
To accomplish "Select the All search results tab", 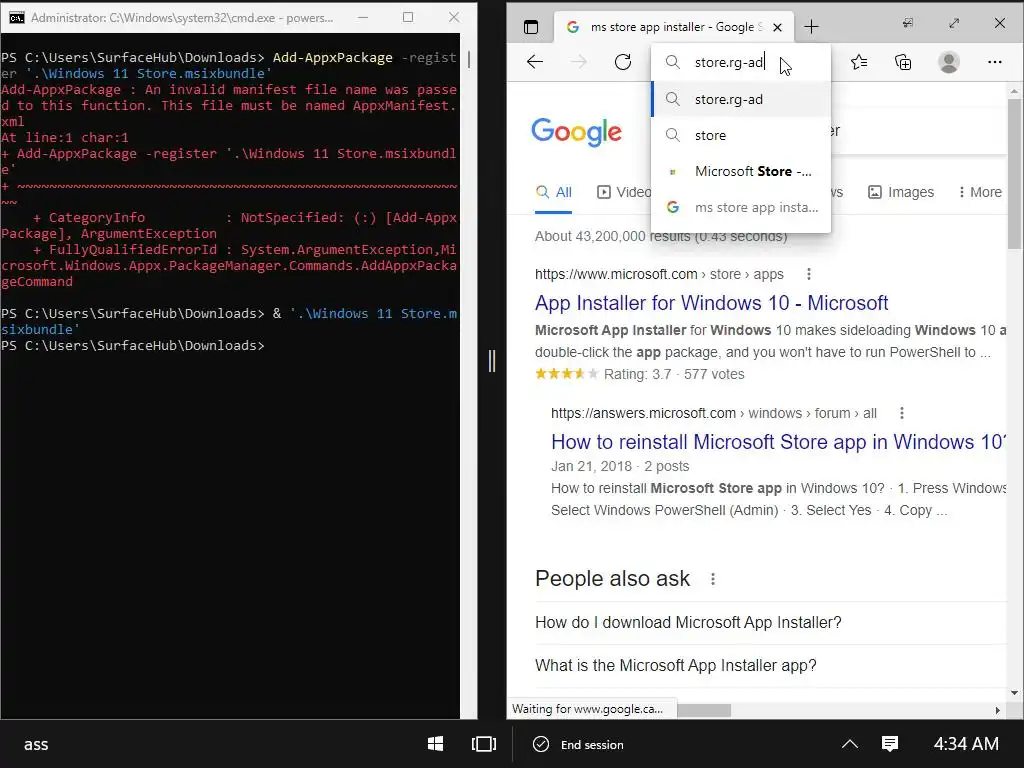I will tap(553, 192).
